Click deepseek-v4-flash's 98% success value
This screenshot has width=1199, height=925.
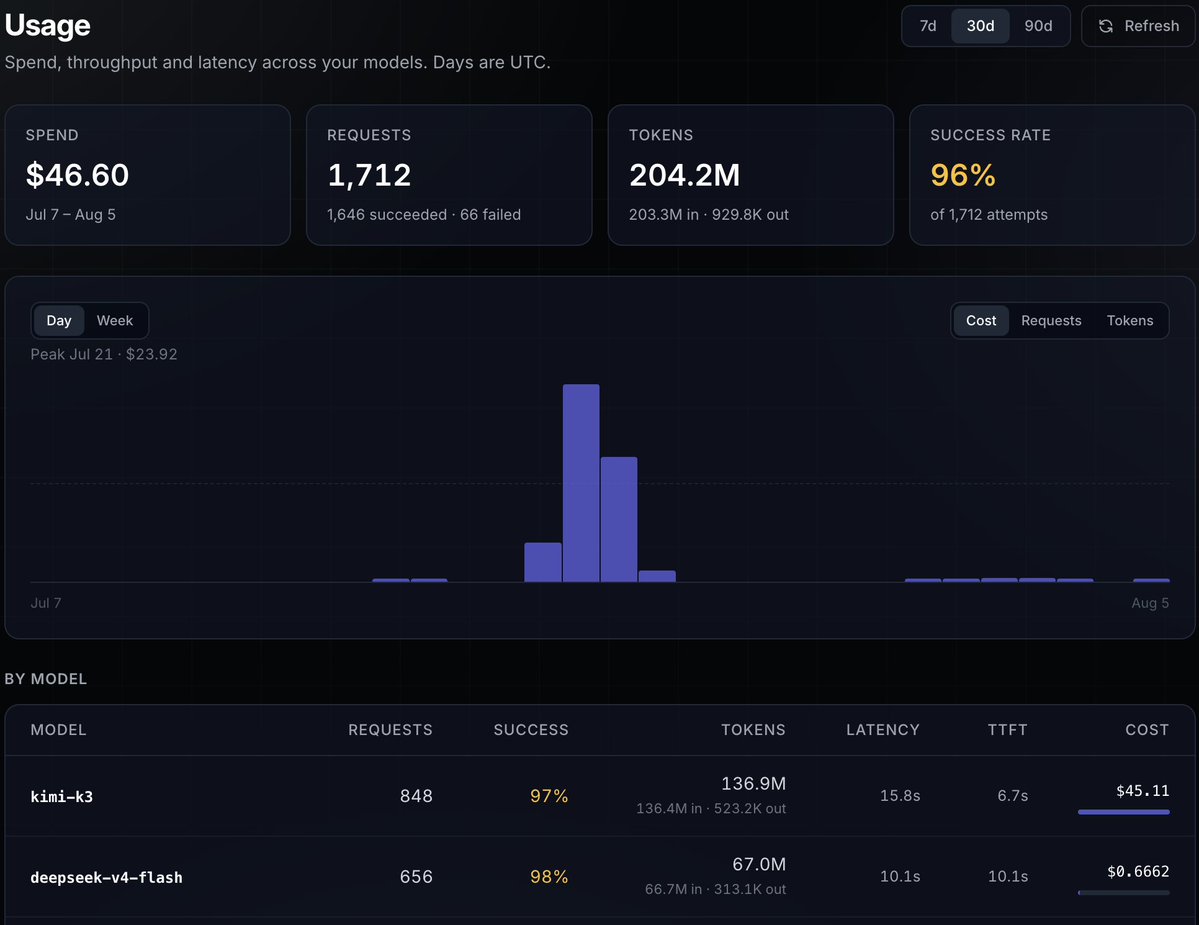click(549, 877)
